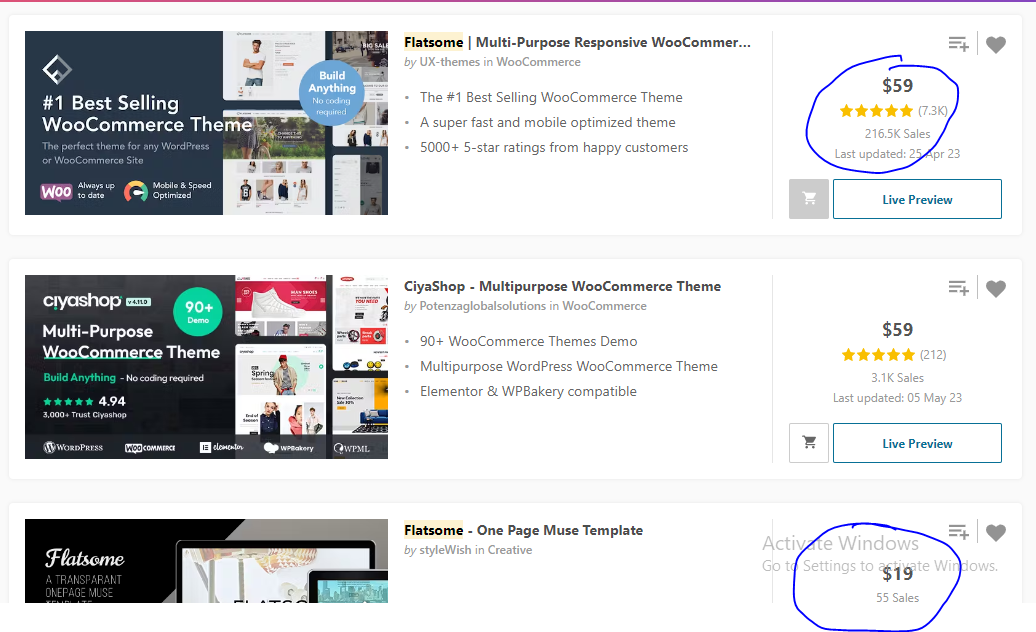Add CiyaShop theme to collection

958,288
